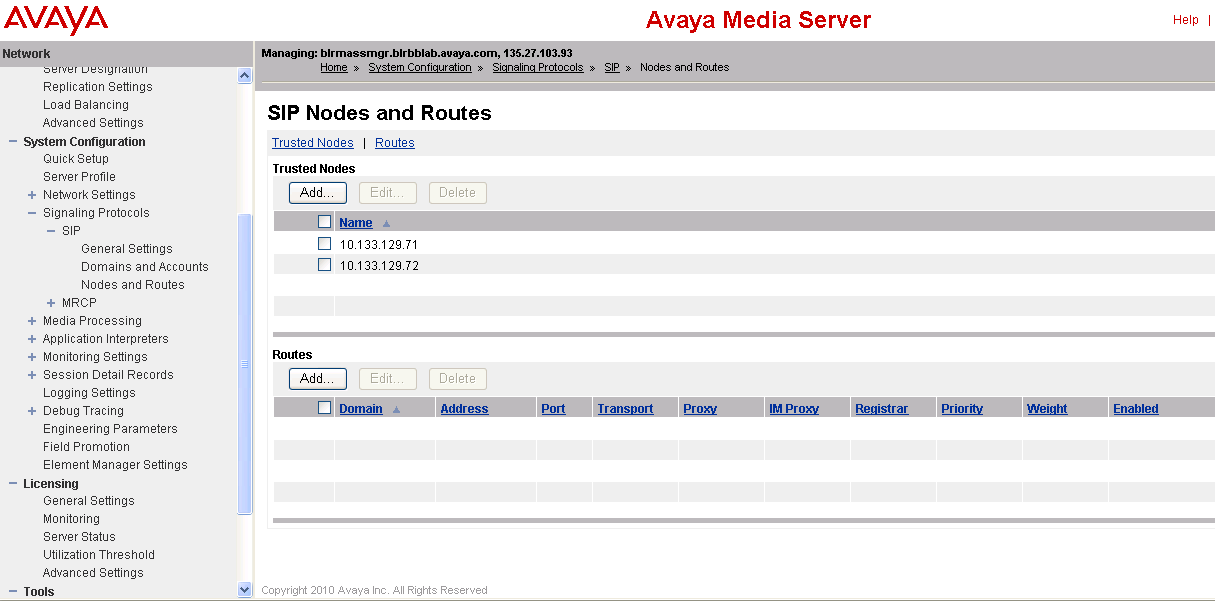The width and height of the screenshot is (1215, 601).
Task: Open Home breadcrumb link
Action: coord(334,68)
